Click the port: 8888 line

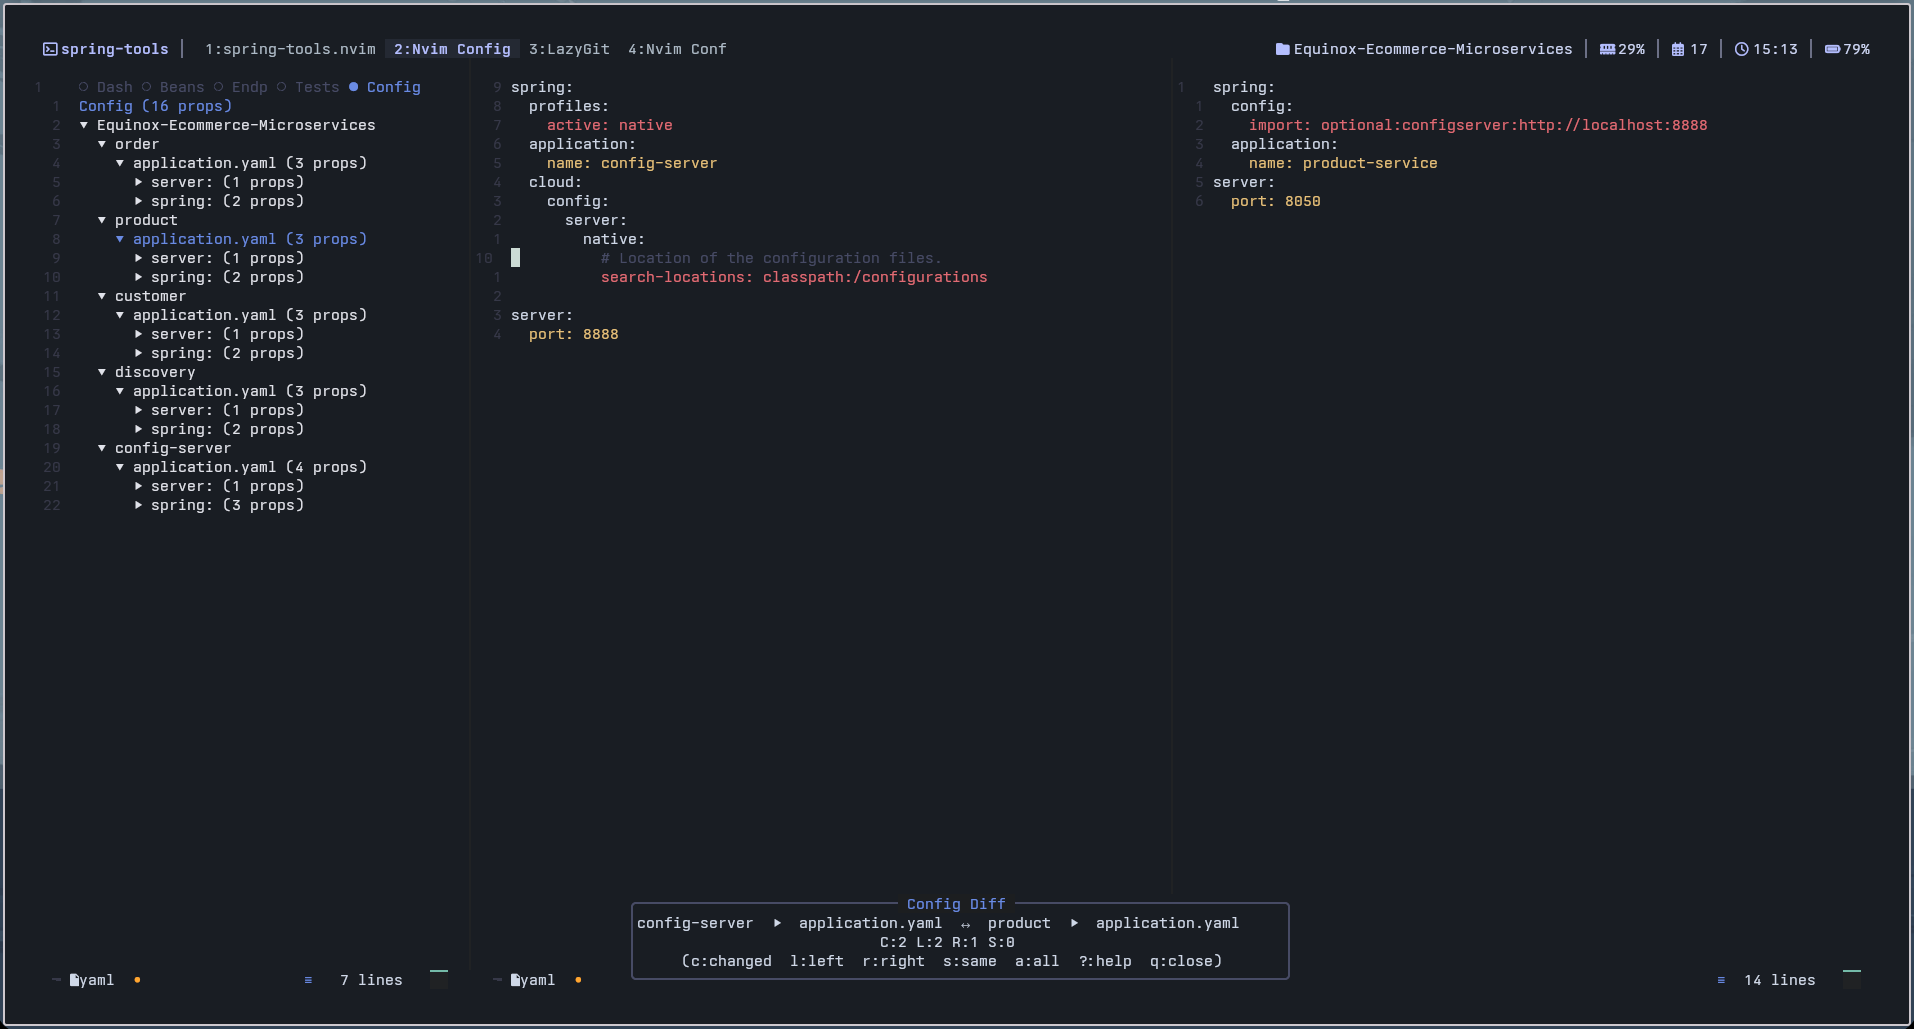tap(573, 334)
